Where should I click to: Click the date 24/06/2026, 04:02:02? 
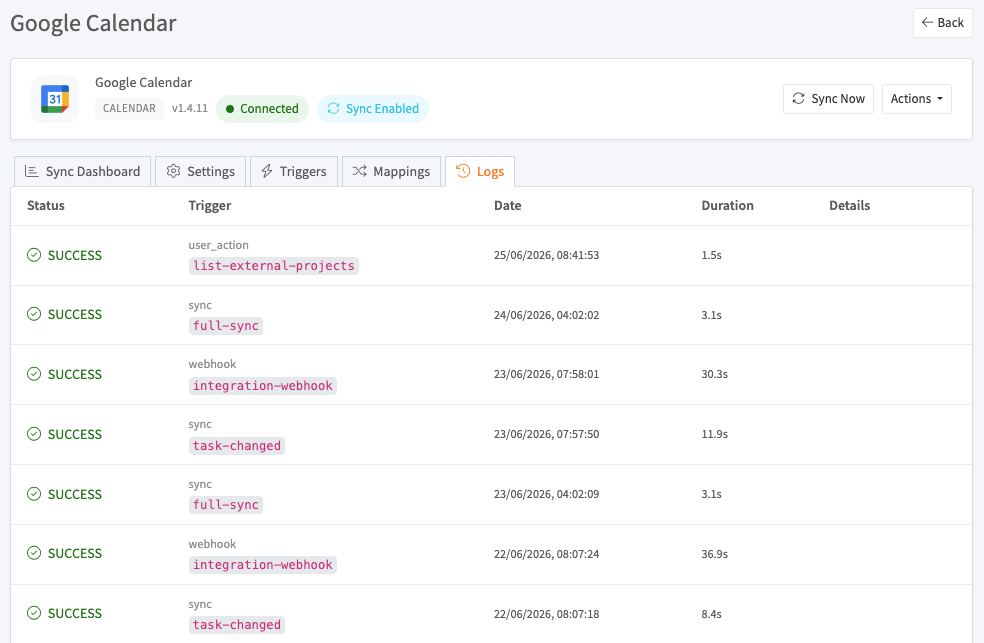pyautogui.click(x=547, y=315)
